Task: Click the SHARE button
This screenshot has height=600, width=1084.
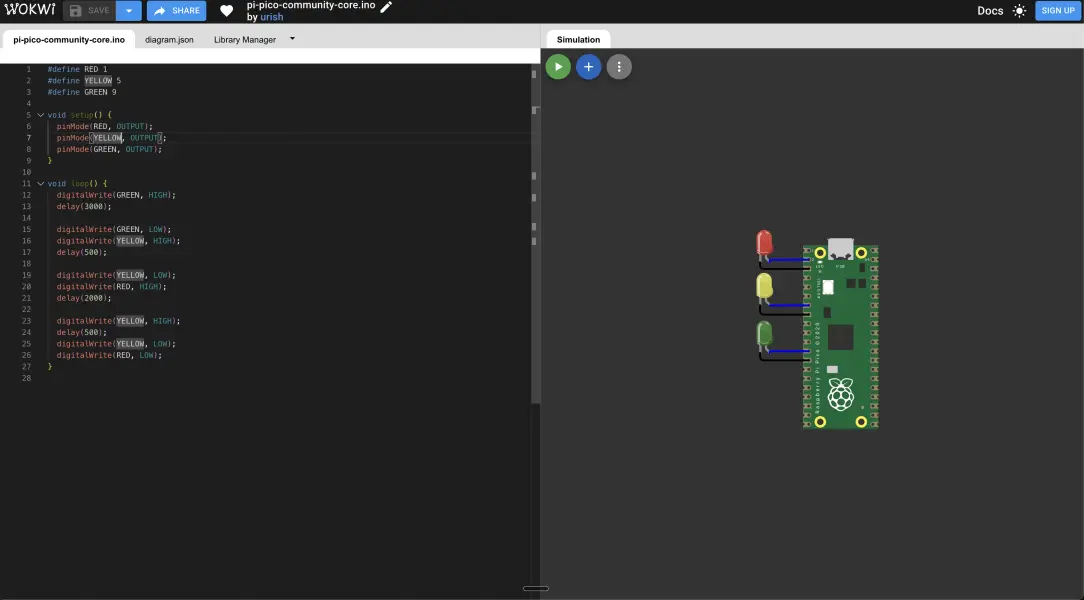Action: point(176,10)
